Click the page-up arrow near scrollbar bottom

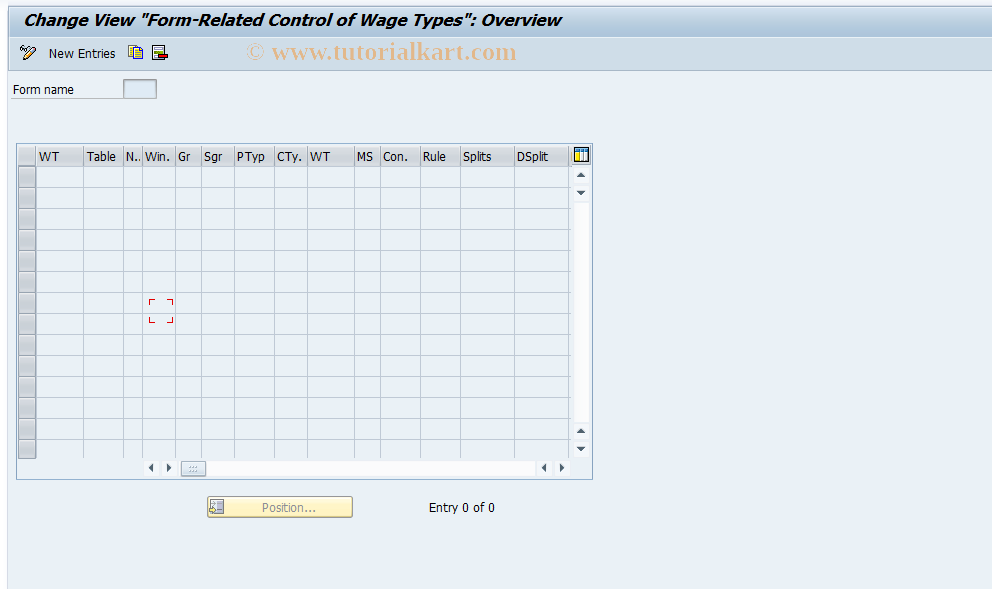pyautogui.click(x=581, y=431)
